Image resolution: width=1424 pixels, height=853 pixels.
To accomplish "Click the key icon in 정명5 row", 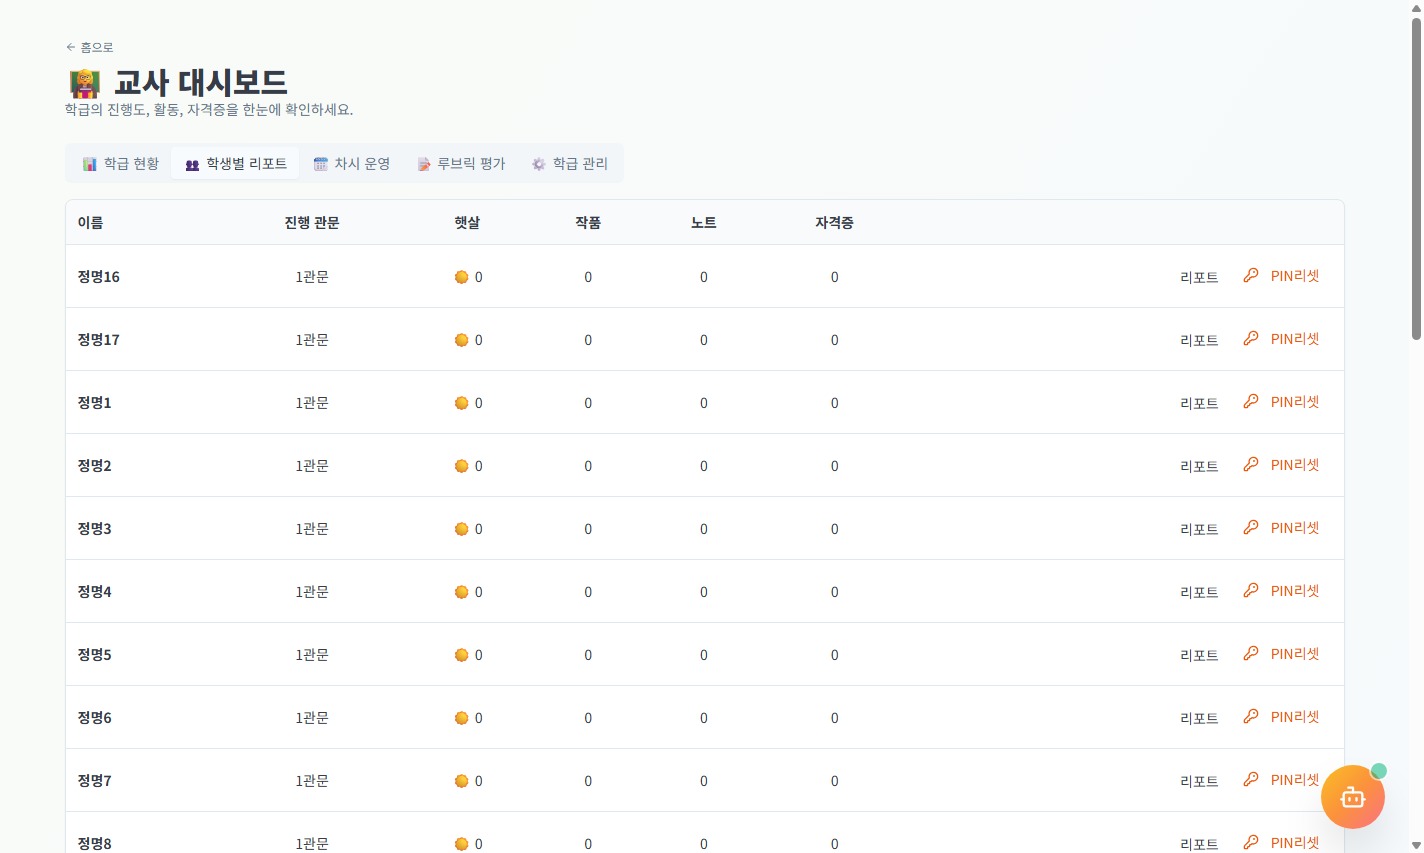I will [x=1251, y=653].
